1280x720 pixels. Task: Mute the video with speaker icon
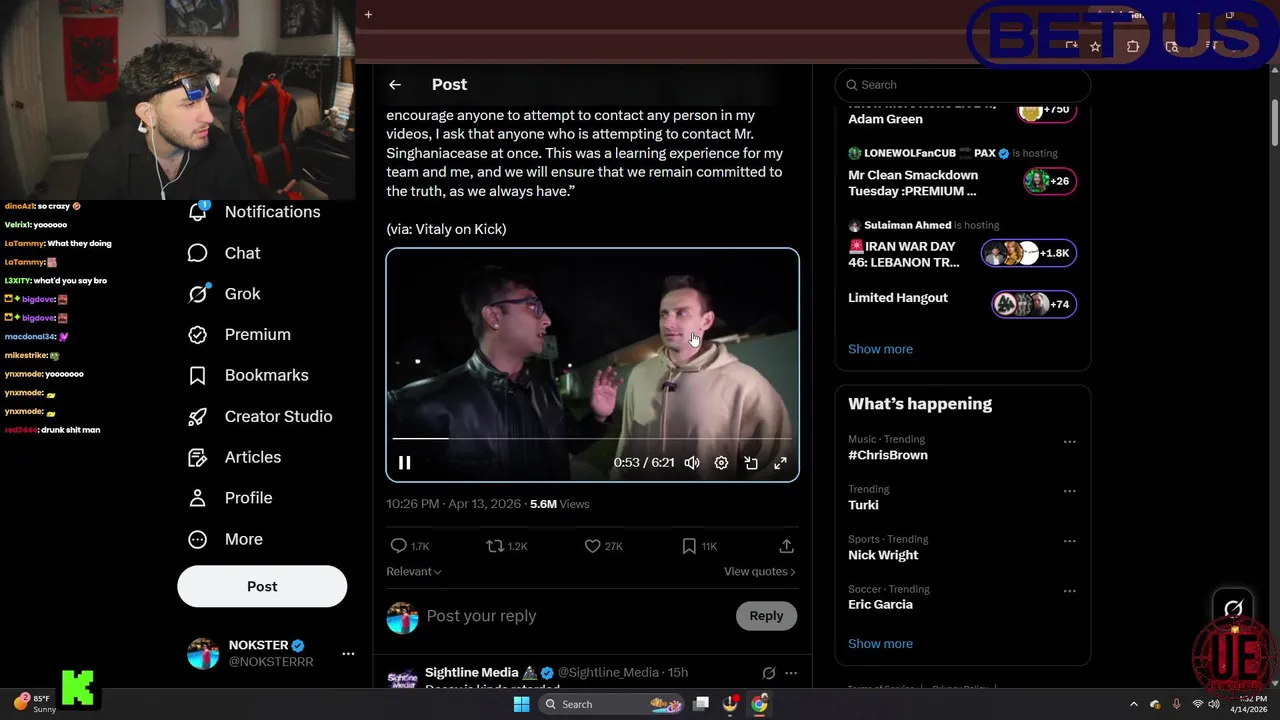coord(692,463)
